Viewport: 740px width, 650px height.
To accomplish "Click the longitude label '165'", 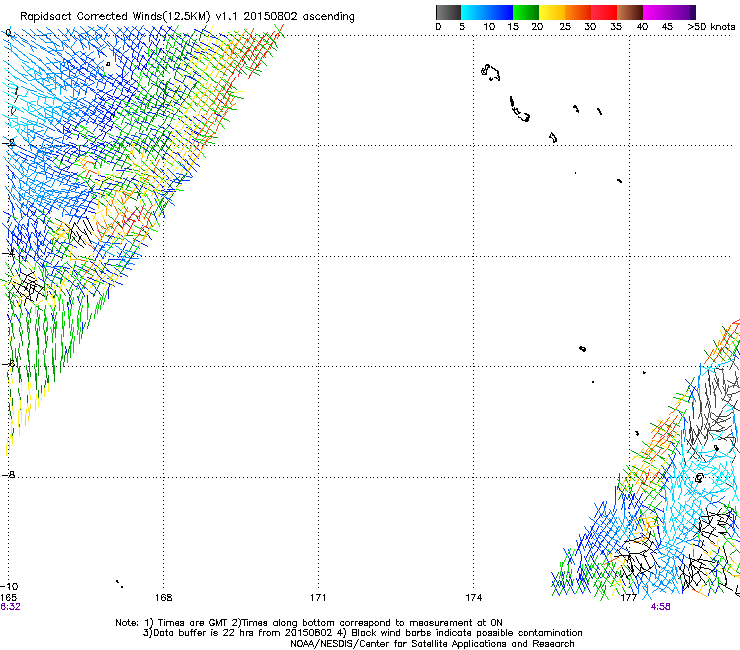I will click(x=8, y=598).
